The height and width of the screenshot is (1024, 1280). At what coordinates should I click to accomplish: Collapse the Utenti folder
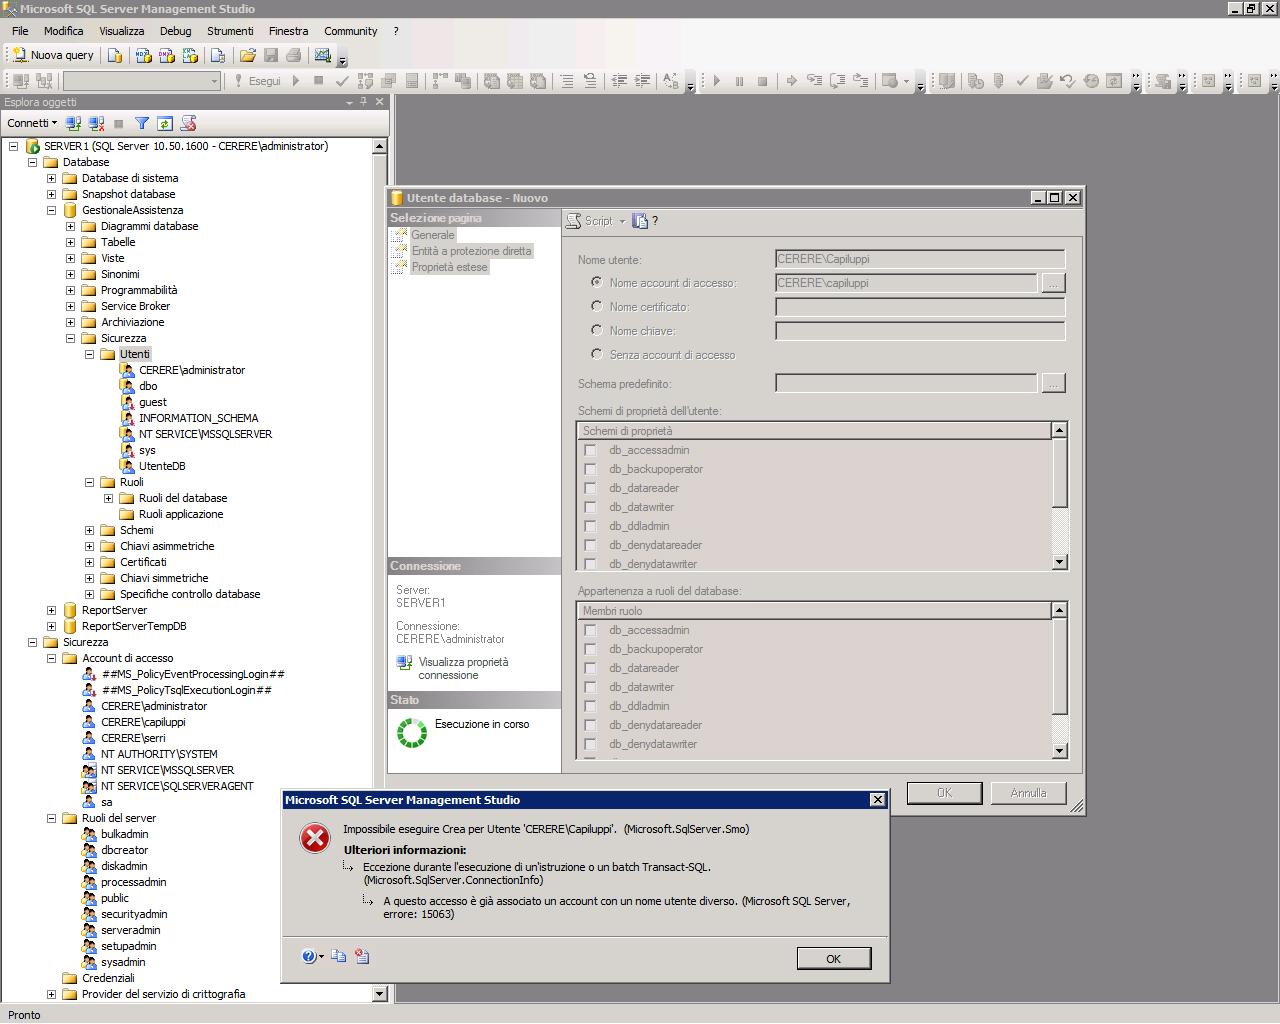(x=89, y=354)
